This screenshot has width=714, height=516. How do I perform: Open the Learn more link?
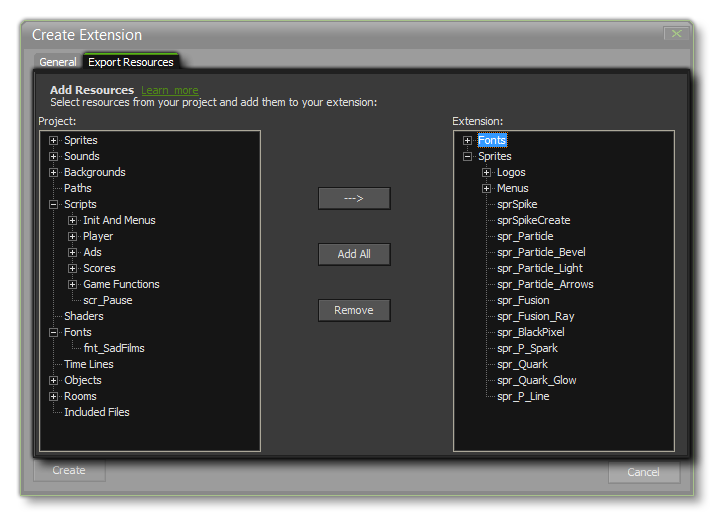tap(169, 91)
